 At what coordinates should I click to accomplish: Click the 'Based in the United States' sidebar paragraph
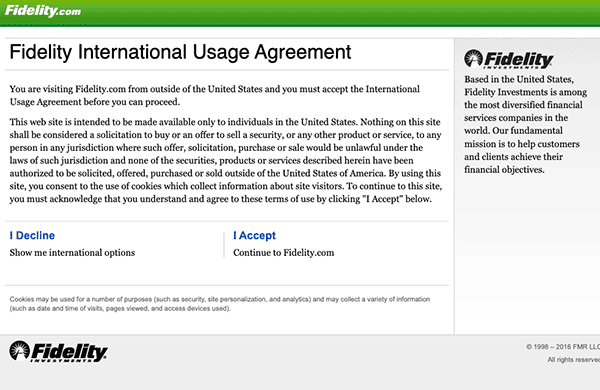[525, 124]
